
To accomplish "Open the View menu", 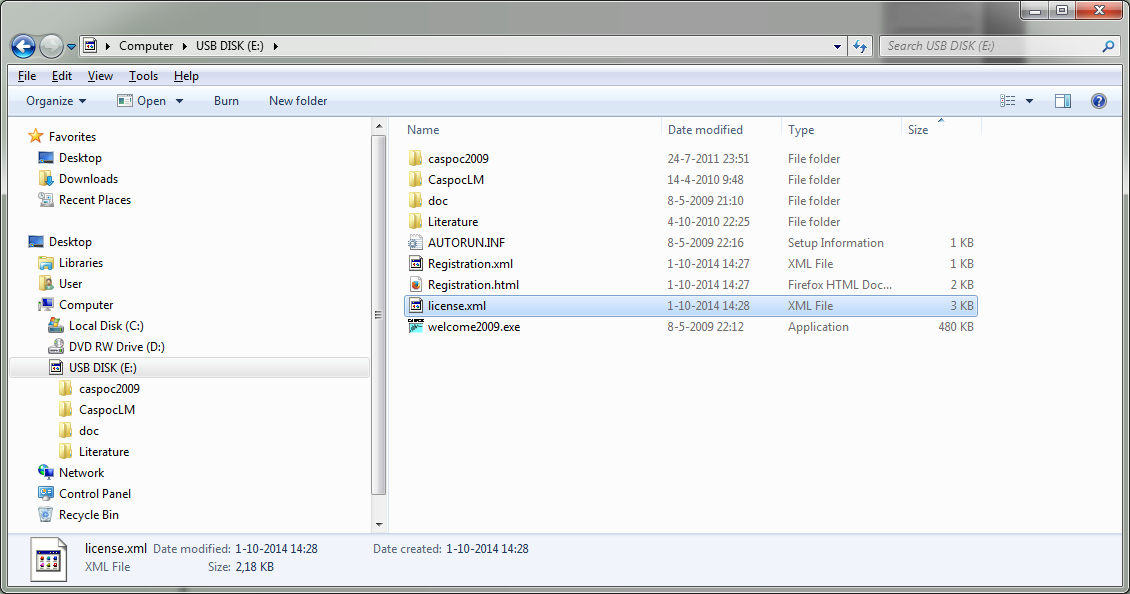I will tap(100, 76).
